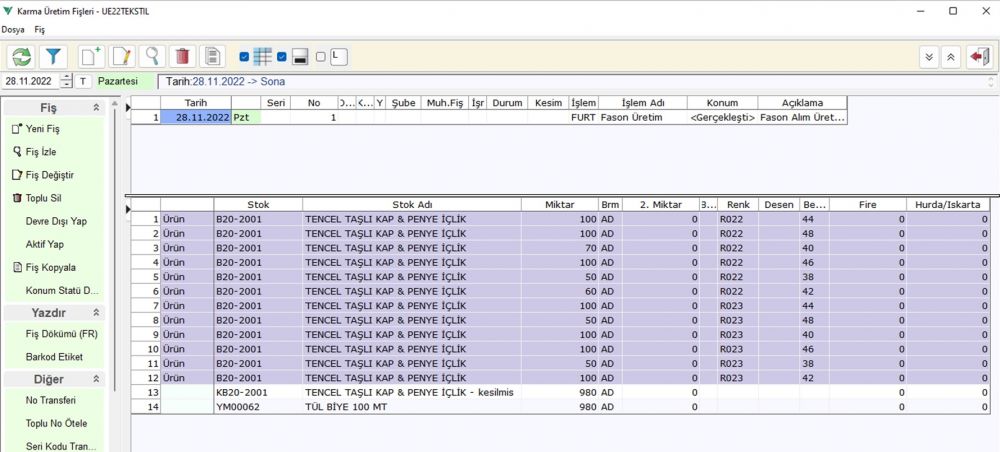Viewport: 1000px width, 452px height.
Task: Open the magnifier view slip icon
Action: pos(152,57)
